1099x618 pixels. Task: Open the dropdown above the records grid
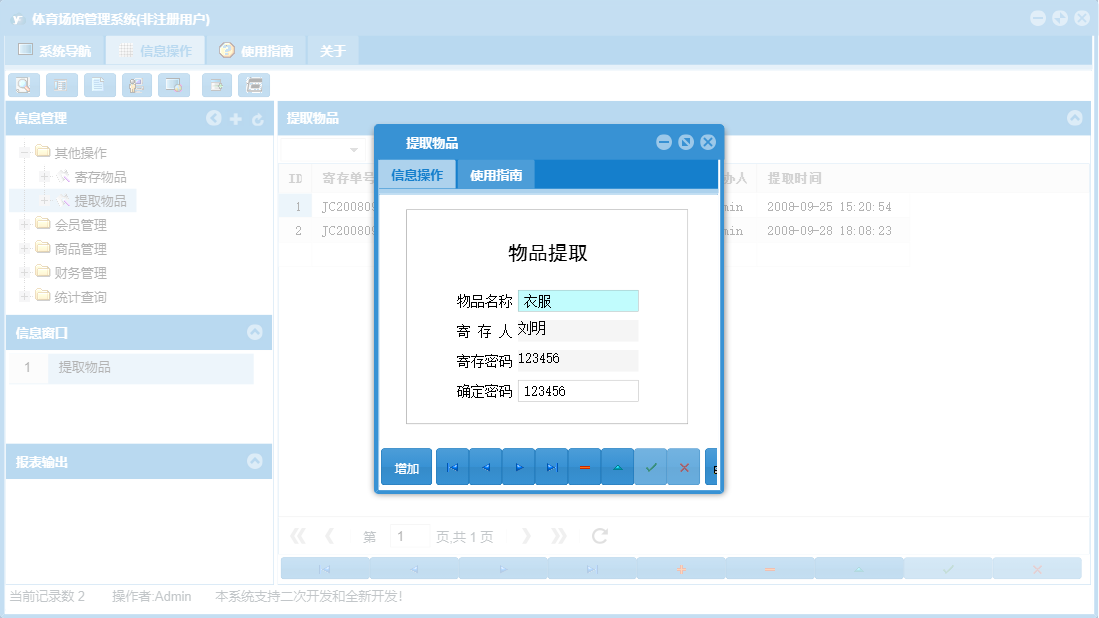(325, 150)
